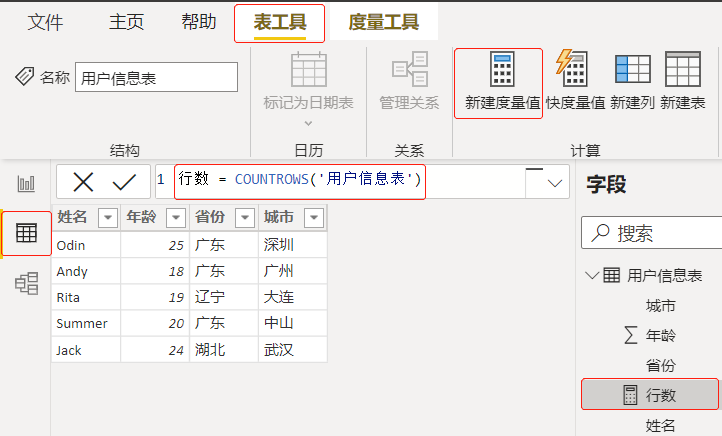Open the 文件 menu tab
This screenshot has width=722, height=436.
pos(45,22)
